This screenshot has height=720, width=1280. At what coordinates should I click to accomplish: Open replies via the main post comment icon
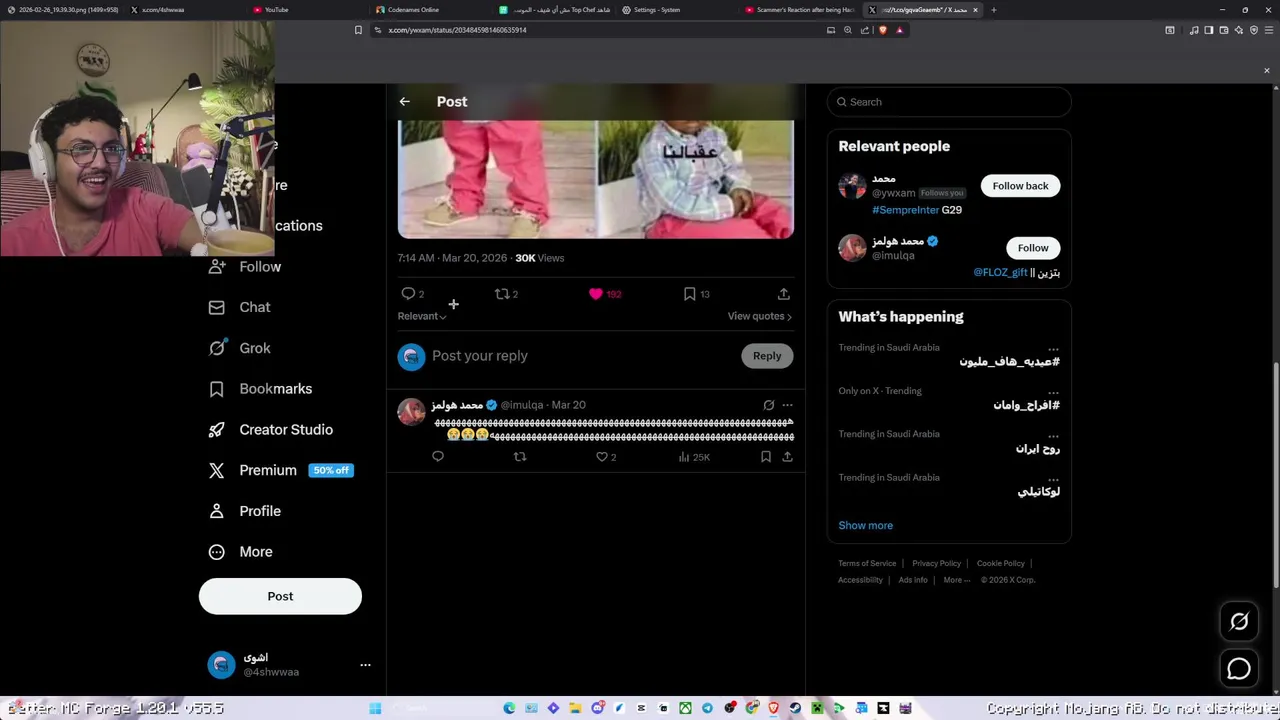[x=408, y=294]
